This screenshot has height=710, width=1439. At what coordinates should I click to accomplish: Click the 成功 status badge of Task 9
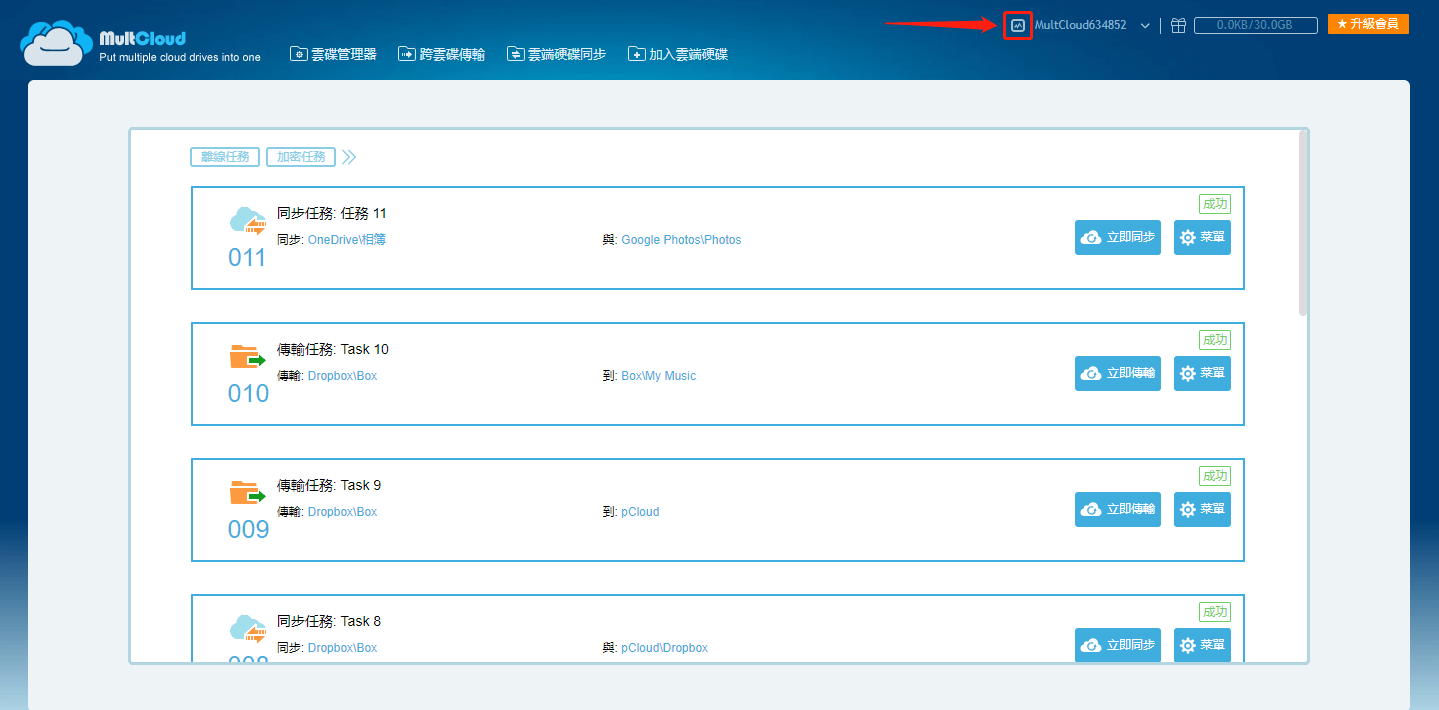tap(1215, 476)
